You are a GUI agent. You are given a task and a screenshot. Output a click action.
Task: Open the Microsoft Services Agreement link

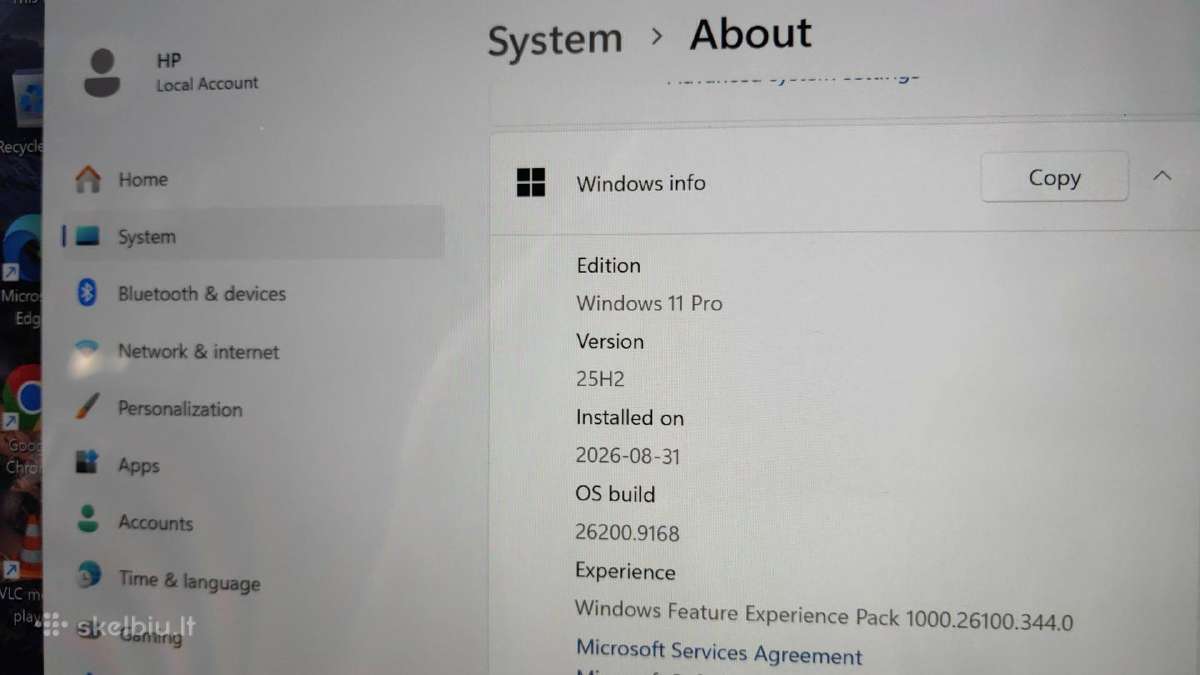coord(719,652)
